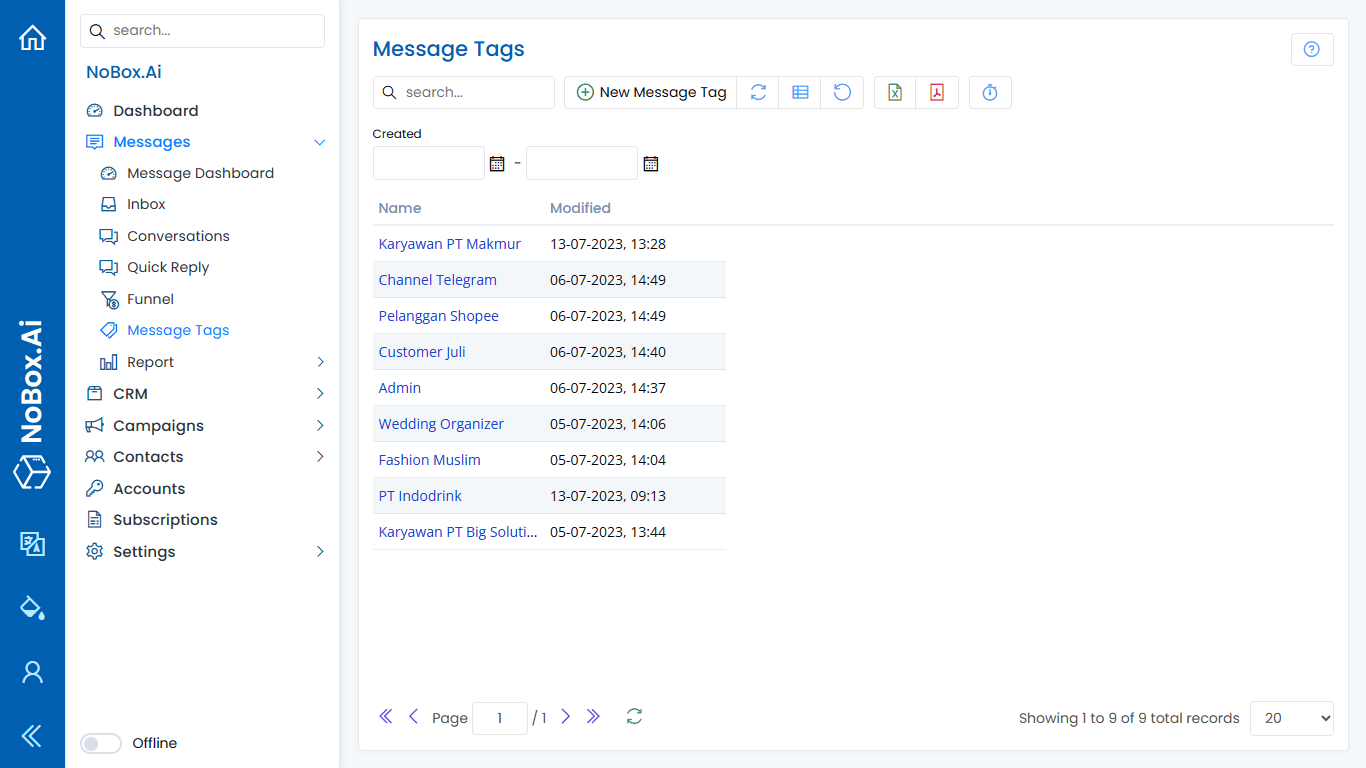Open the Karyawan PT Makmur tag
The height and width of the screenshot is (768, 1366).
click(x=449, y=243)
